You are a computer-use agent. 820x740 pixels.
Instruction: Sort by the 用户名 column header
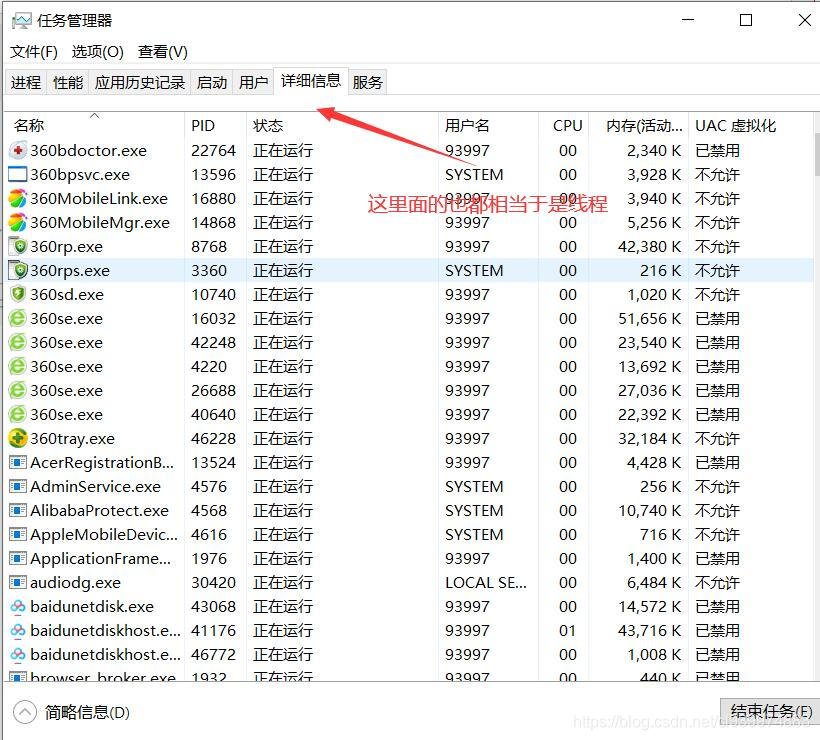(x=488, y=126)
